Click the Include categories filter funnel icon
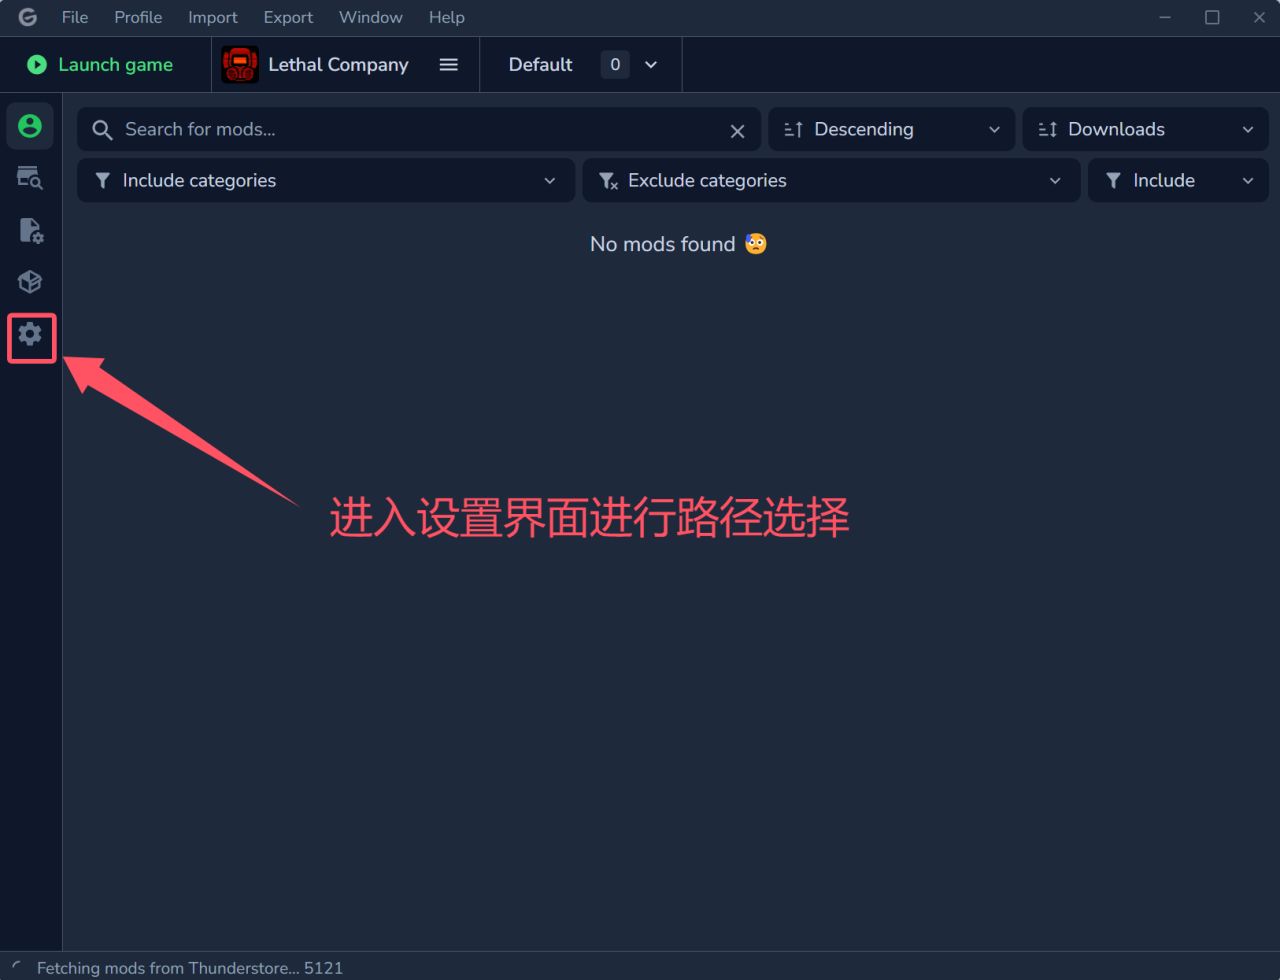The height and width of the screenshot is (980, 1280). pyautogui.click(x=102, y=181)
